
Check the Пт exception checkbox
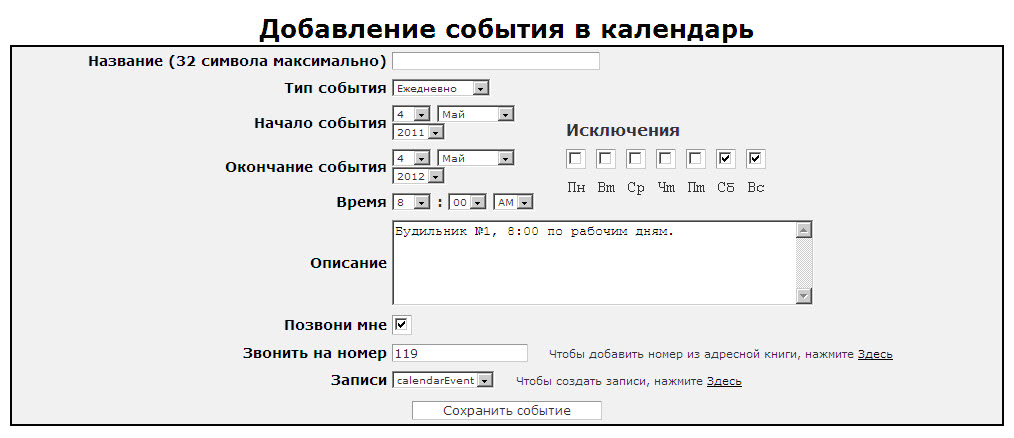(696, 159)
